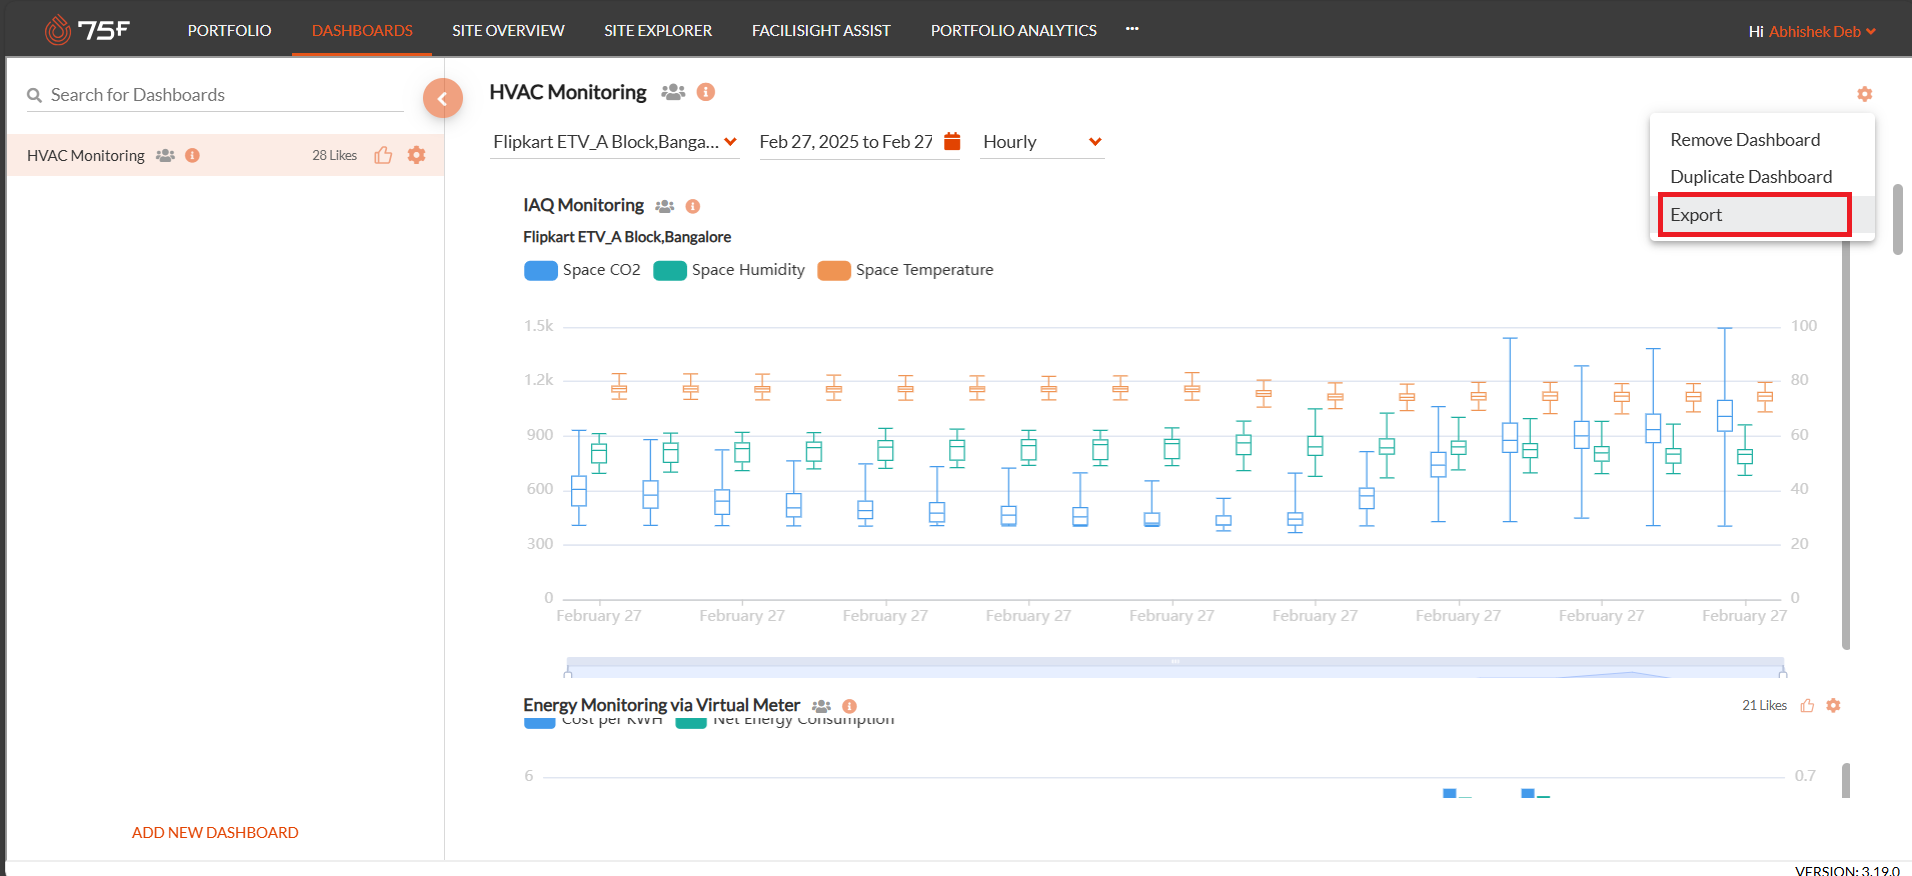The height and width of the screenshot is (876, 1912).
Task: Toggle Space Humidity legend series
Action: pos(729,270)
